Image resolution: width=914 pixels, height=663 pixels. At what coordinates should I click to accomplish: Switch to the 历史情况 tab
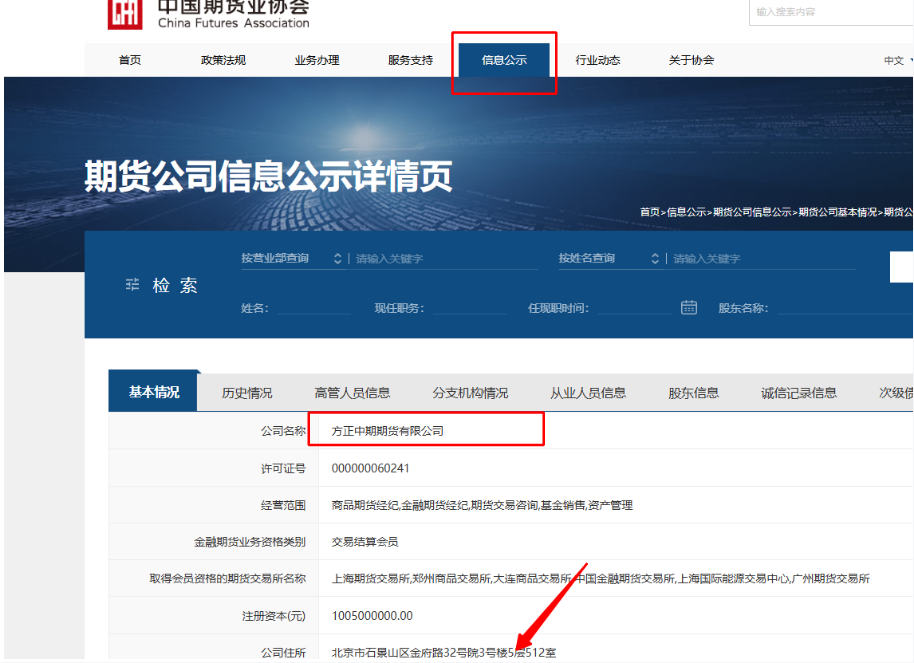point(247,393)
